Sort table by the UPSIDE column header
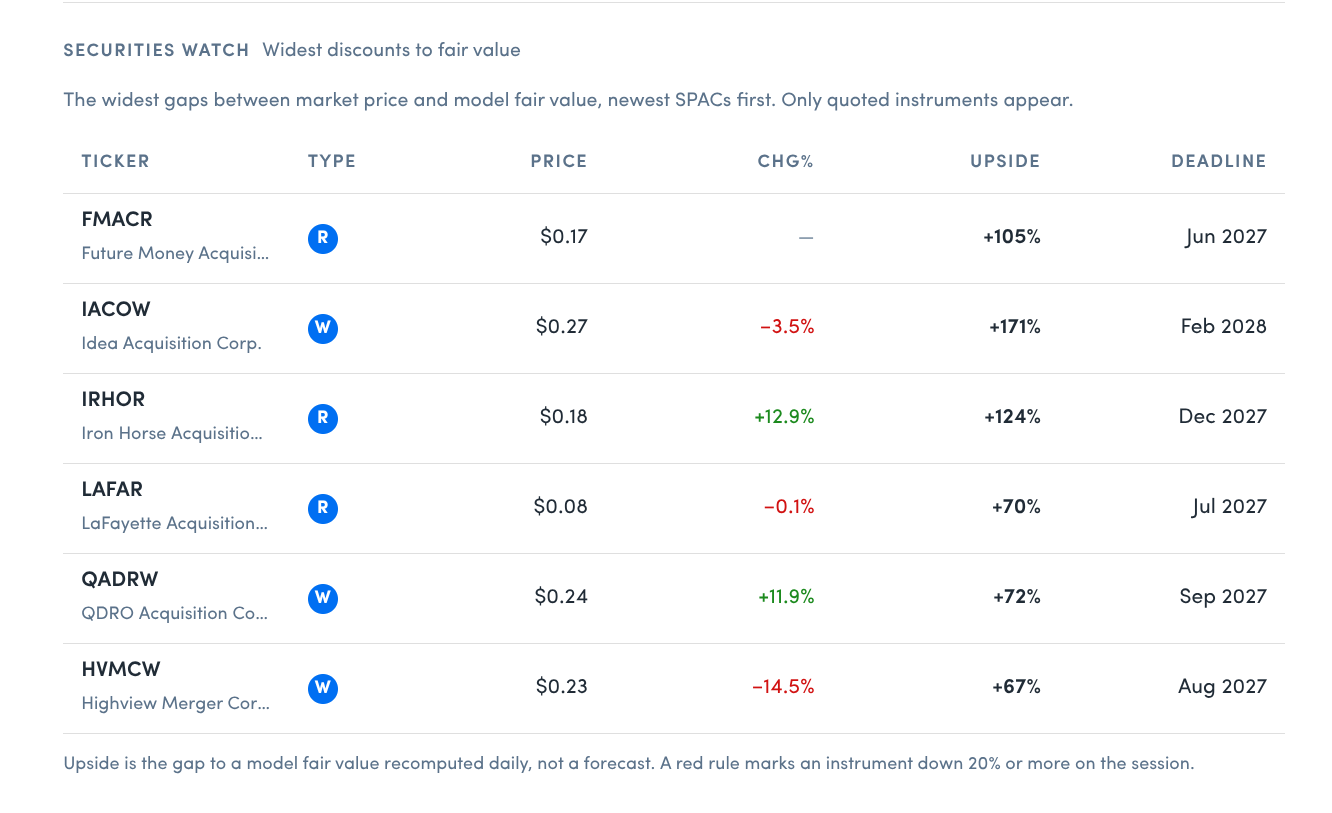The width and height of the screenshot is (1332, 813). click(x=1005, y=161)
